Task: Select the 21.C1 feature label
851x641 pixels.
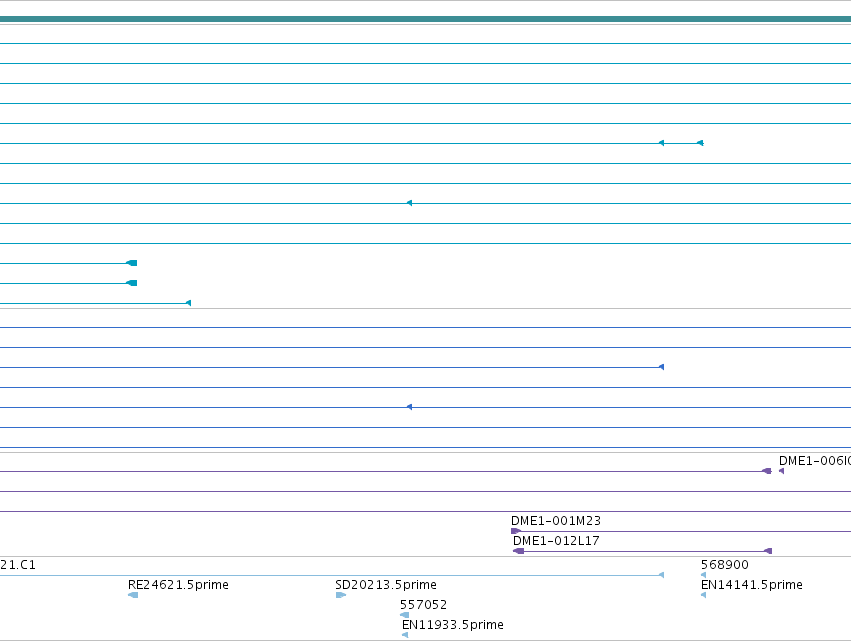Action: coord(18,564)
